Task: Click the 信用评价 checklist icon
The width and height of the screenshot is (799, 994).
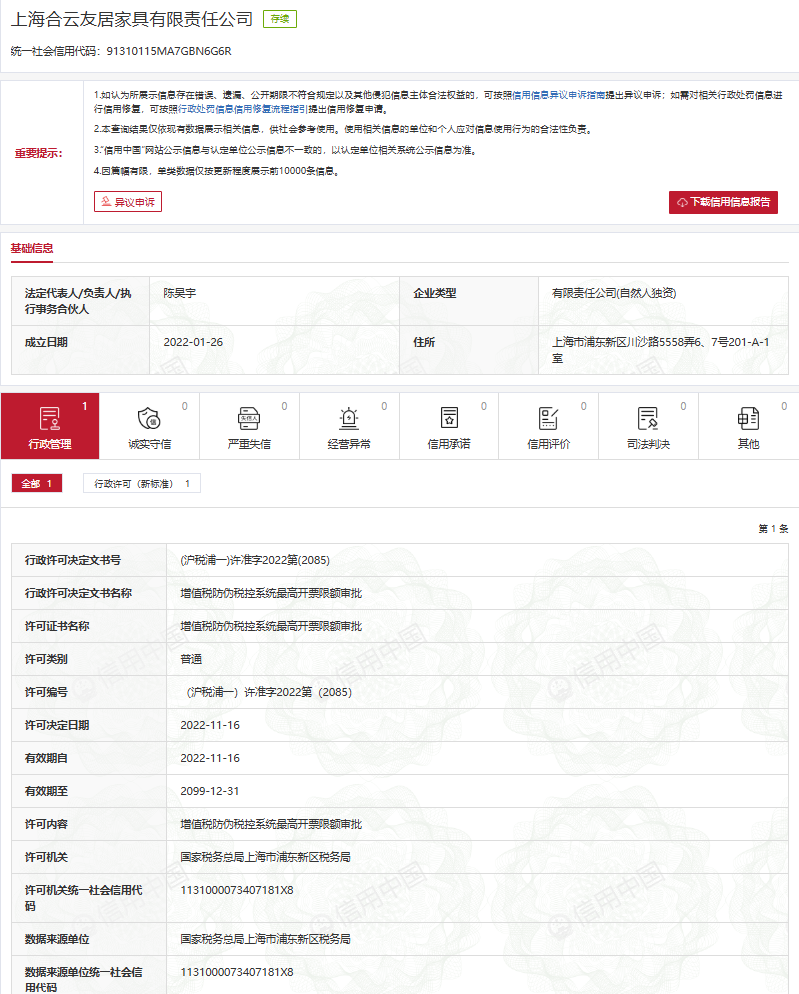Action: point(548,418)
